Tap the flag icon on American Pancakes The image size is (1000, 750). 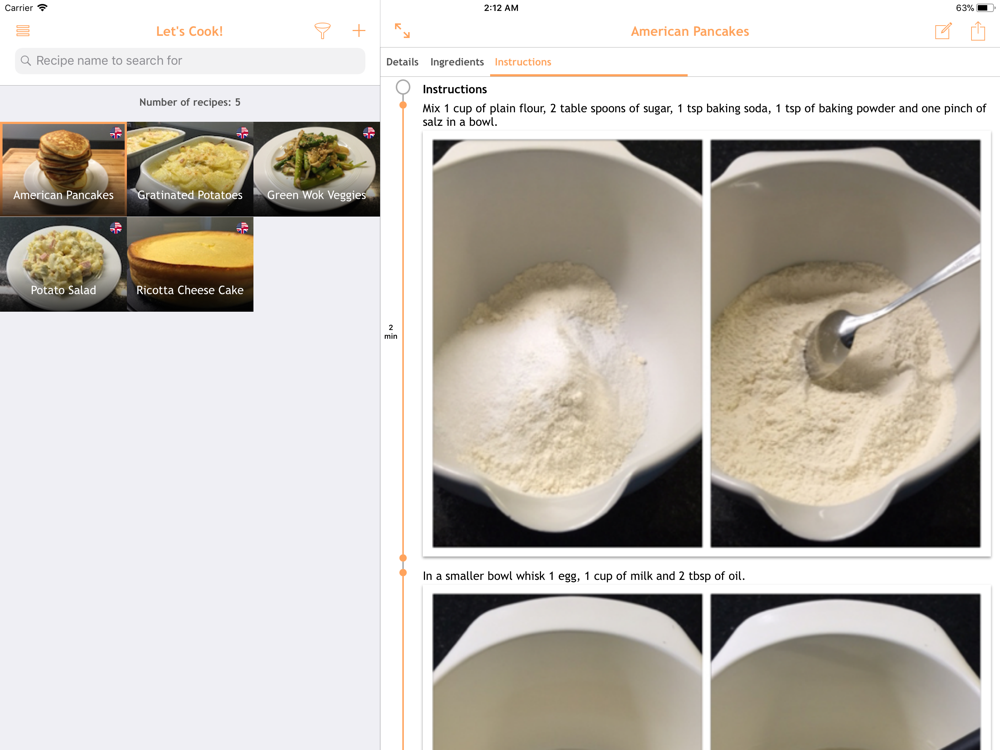click(x=116, y=133)
